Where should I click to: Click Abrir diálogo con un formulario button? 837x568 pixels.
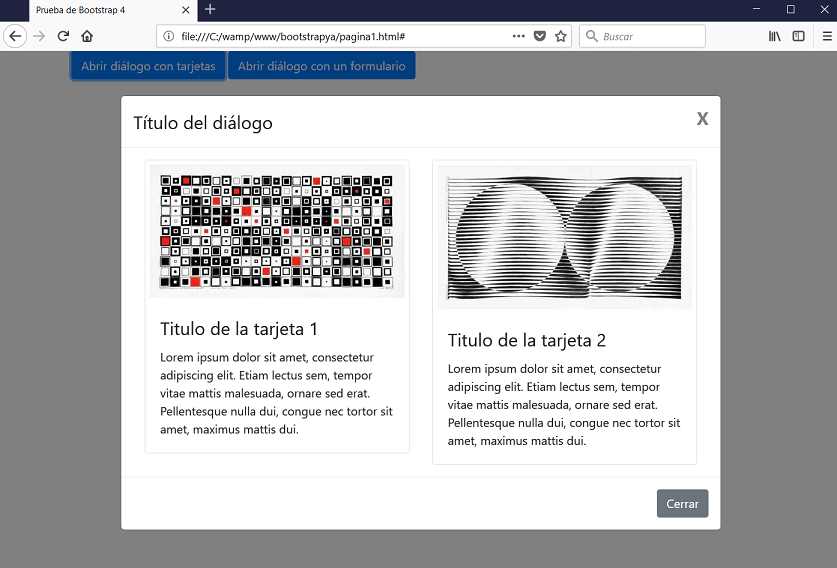(x=321, y=66)
